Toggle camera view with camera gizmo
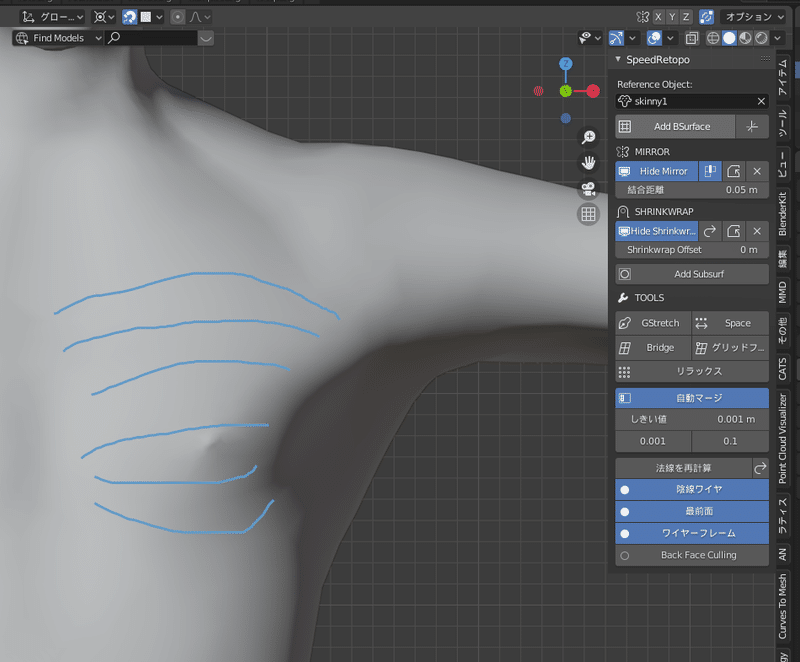The height and width of the screenshot is (662, 800). click(x=588, y=188)
